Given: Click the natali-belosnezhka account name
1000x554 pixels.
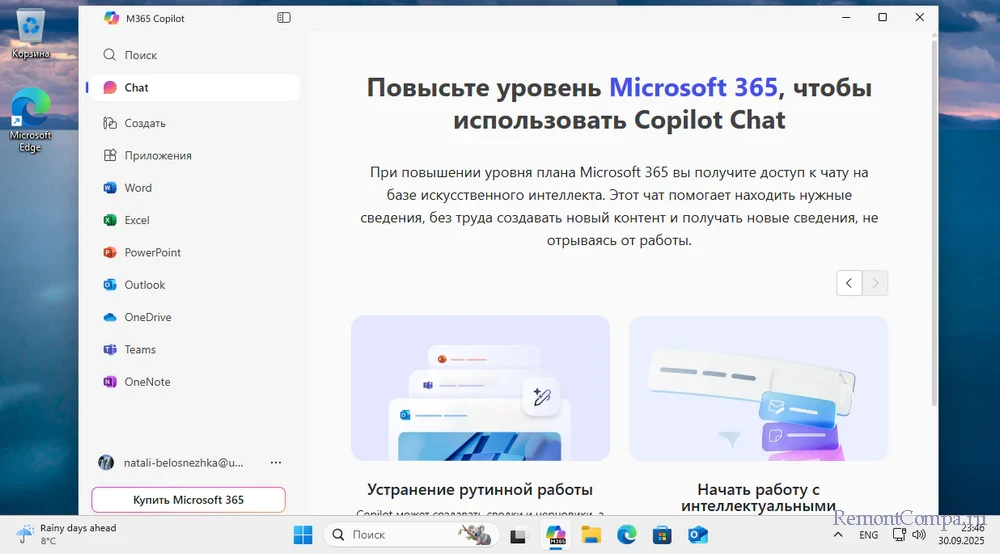Looking at the screenshot, I should tap(183, 463).
